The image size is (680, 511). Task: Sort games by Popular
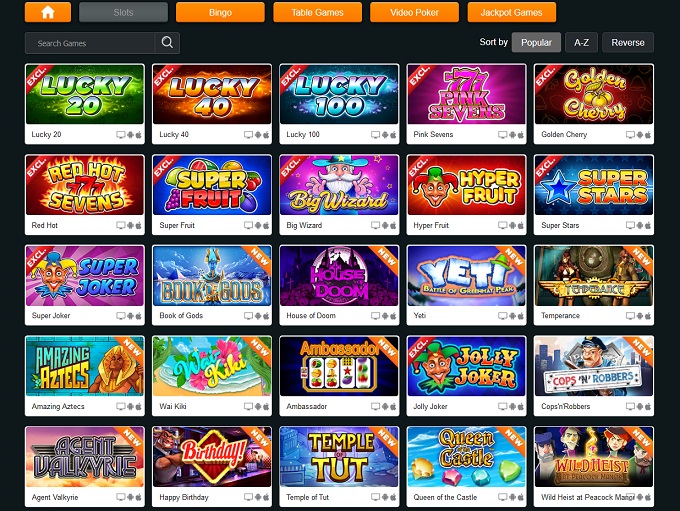pyautogui.click(x=536, y=43)
